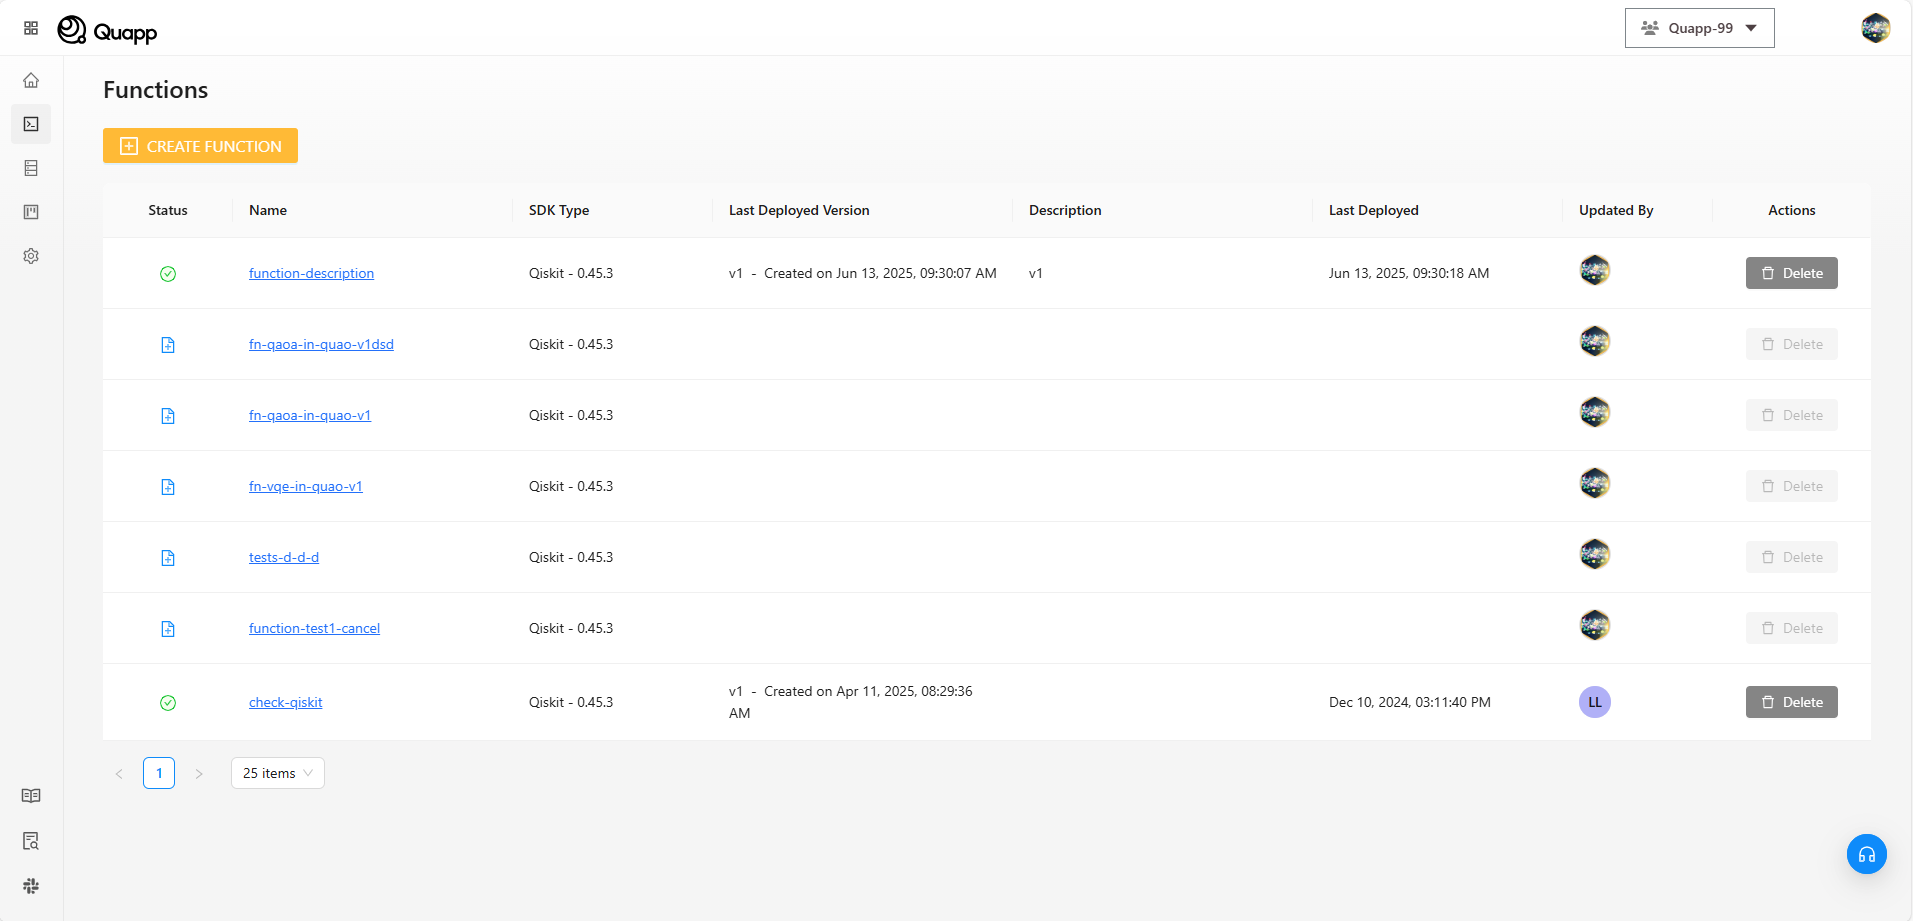Open the settings gear in sidebar
Screen dimensions: 1913x921
(31, 256)
